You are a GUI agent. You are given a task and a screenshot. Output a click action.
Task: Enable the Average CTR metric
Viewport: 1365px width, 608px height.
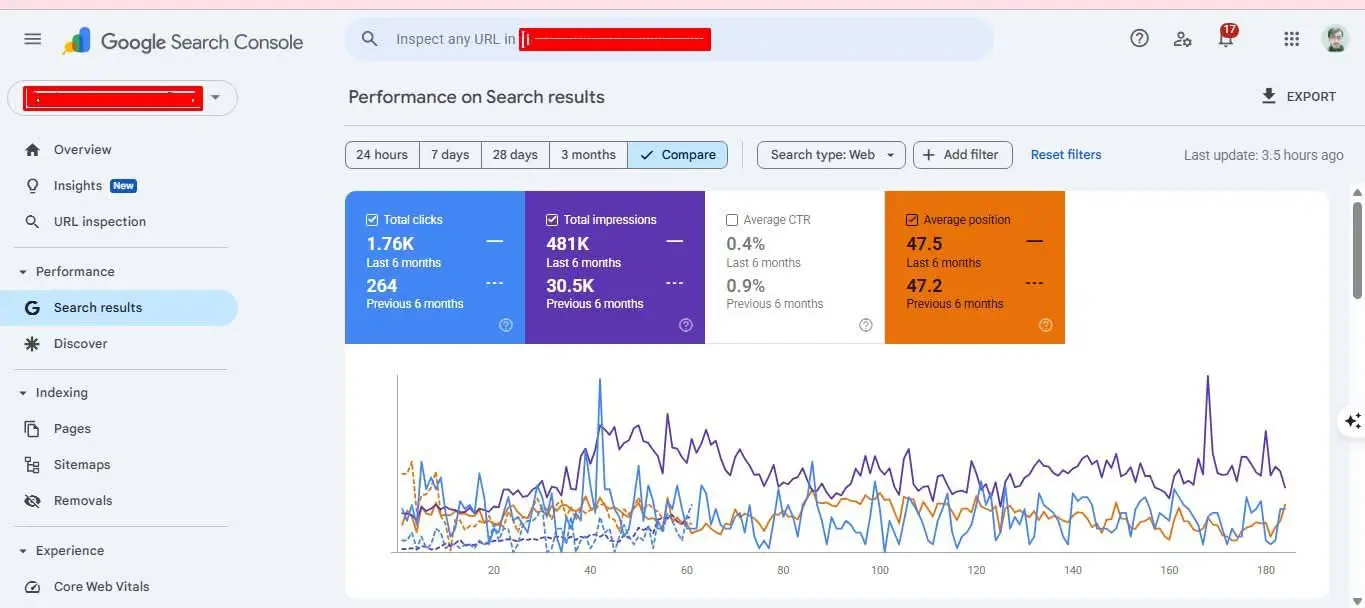tap(731, 219)
